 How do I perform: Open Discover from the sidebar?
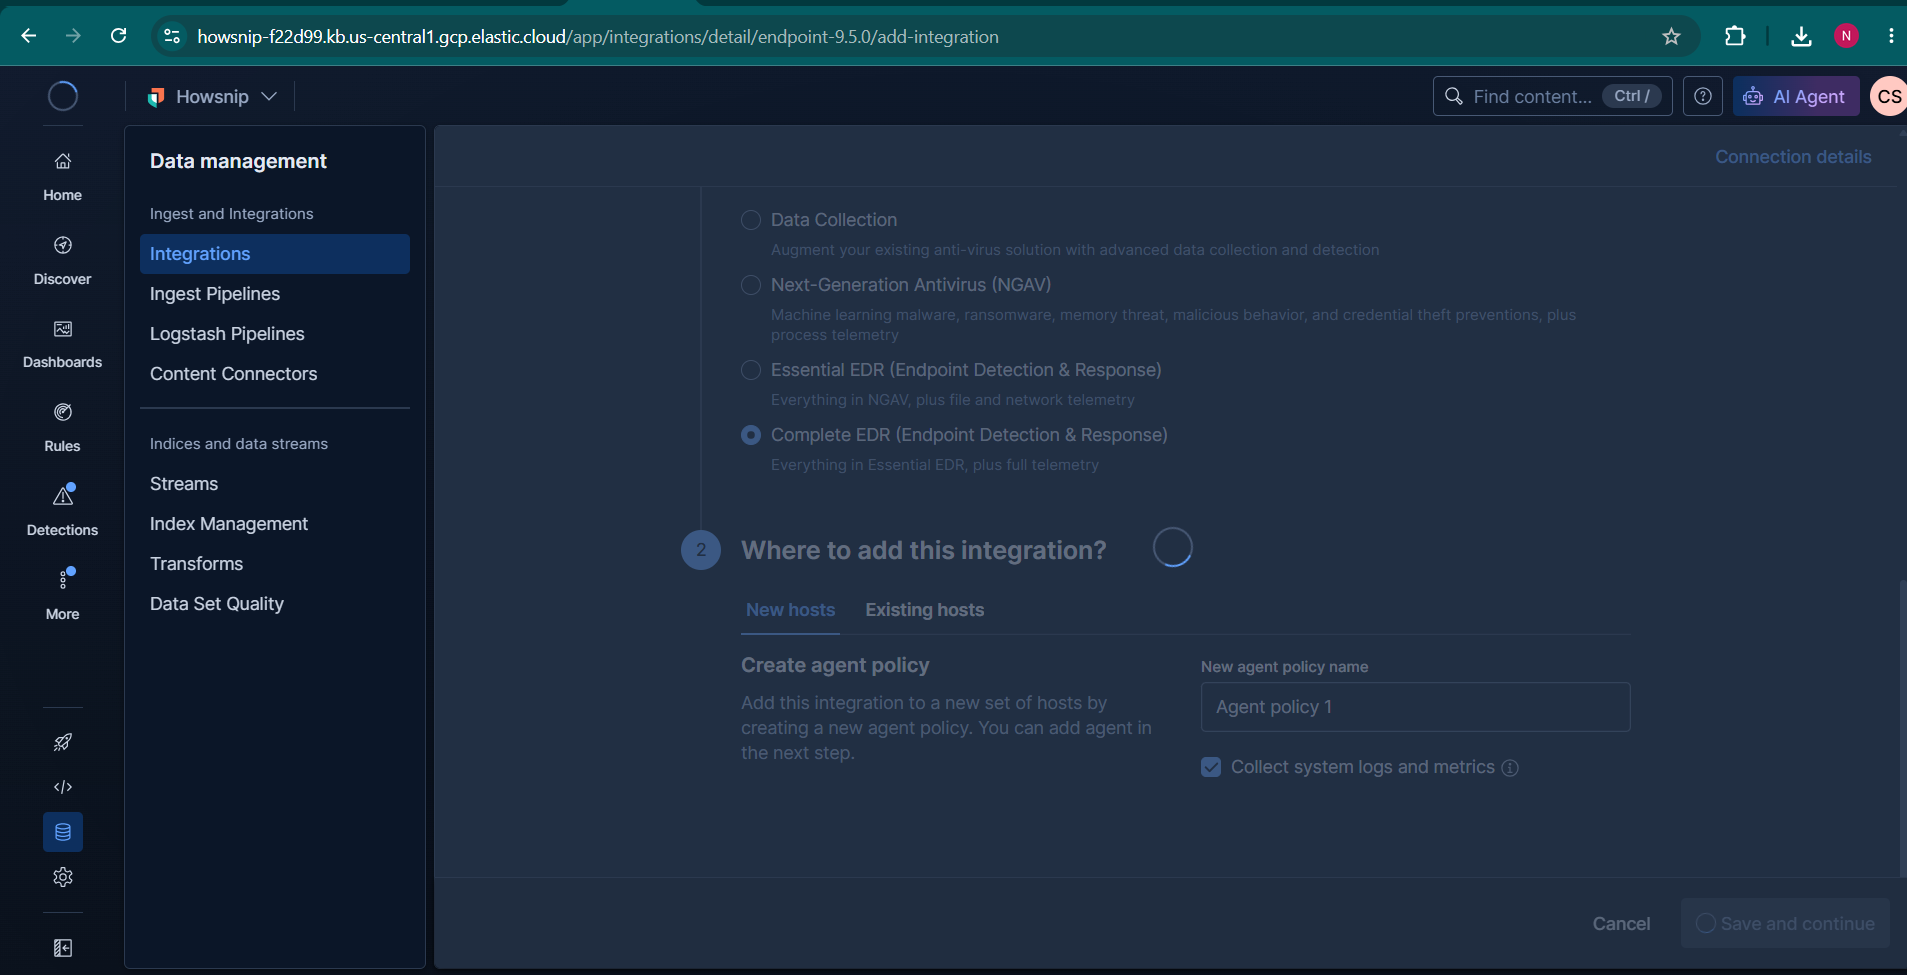pos(62,260)
